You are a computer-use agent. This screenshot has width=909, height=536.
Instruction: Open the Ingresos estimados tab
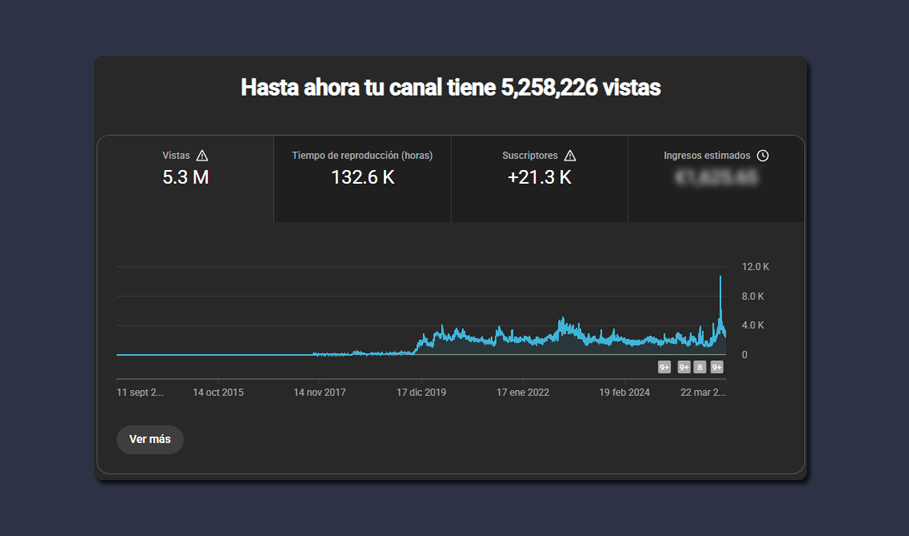716,179
